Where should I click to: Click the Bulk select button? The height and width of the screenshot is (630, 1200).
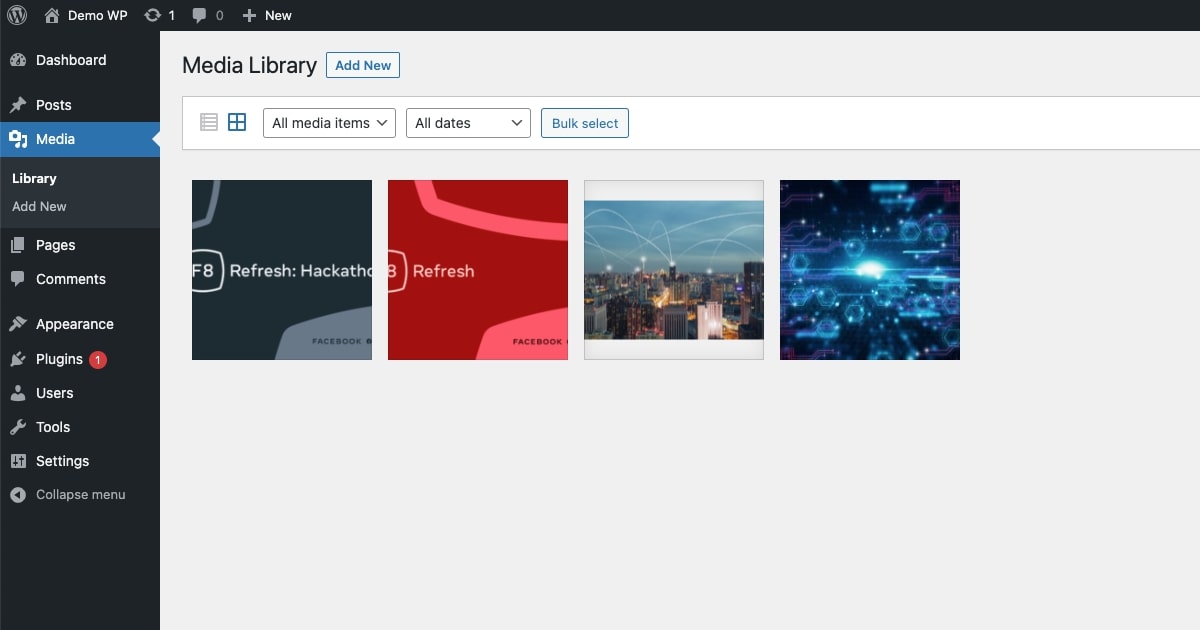(585, 123)
